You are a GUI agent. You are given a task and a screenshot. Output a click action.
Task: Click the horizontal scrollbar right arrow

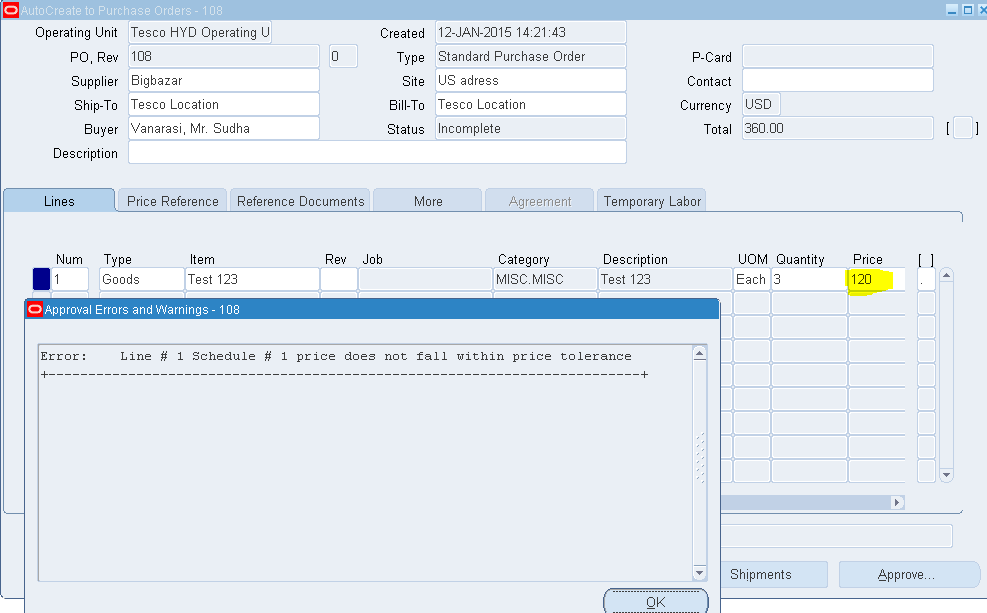[x=898, y=502]
